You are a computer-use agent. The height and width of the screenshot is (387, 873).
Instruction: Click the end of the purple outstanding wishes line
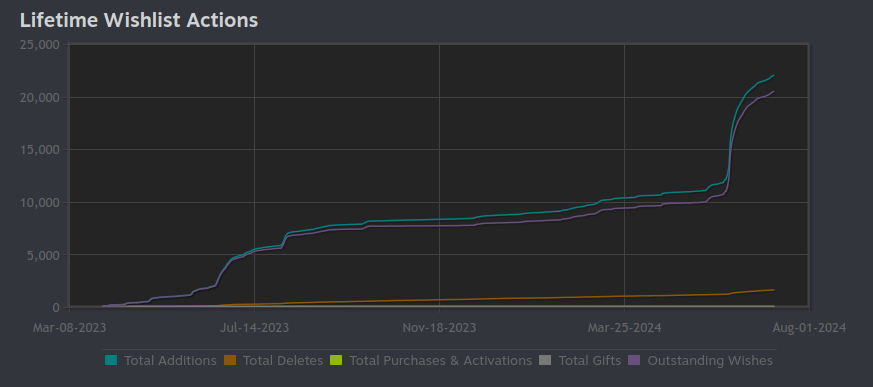click(773, 92)
